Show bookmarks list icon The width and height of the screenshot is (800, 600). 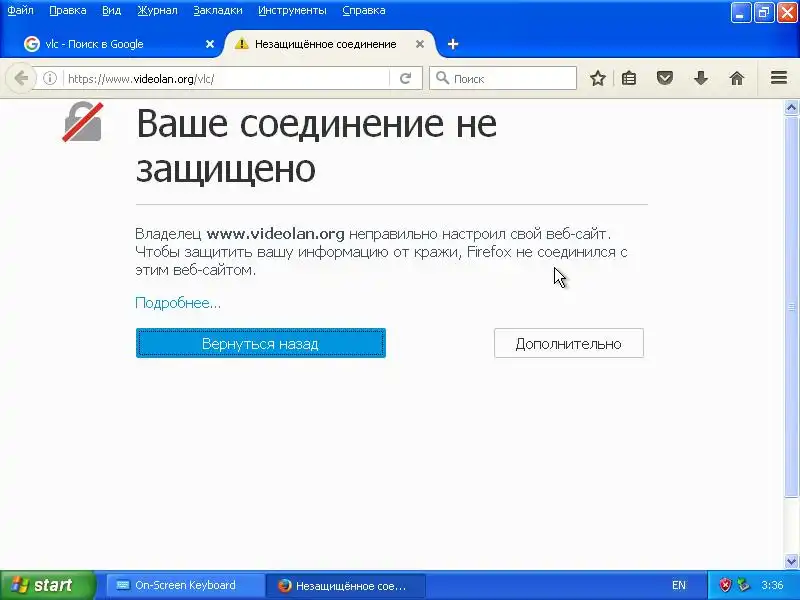629,79
